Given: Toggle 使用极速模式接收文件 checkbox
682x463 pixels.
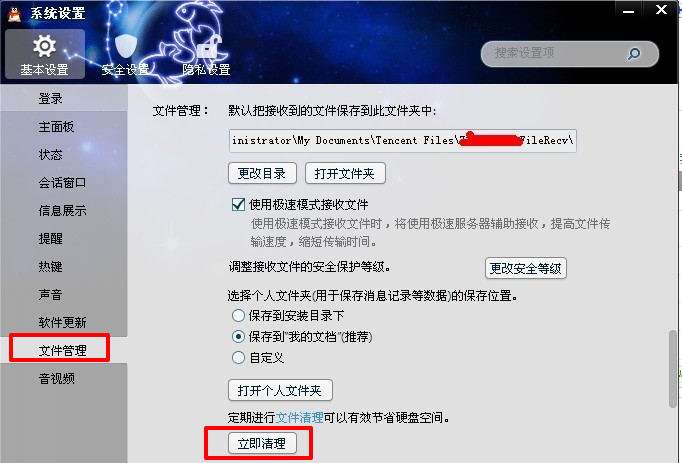Looking at the screenshot, I should pyautogui.click(x=238, y=205).
